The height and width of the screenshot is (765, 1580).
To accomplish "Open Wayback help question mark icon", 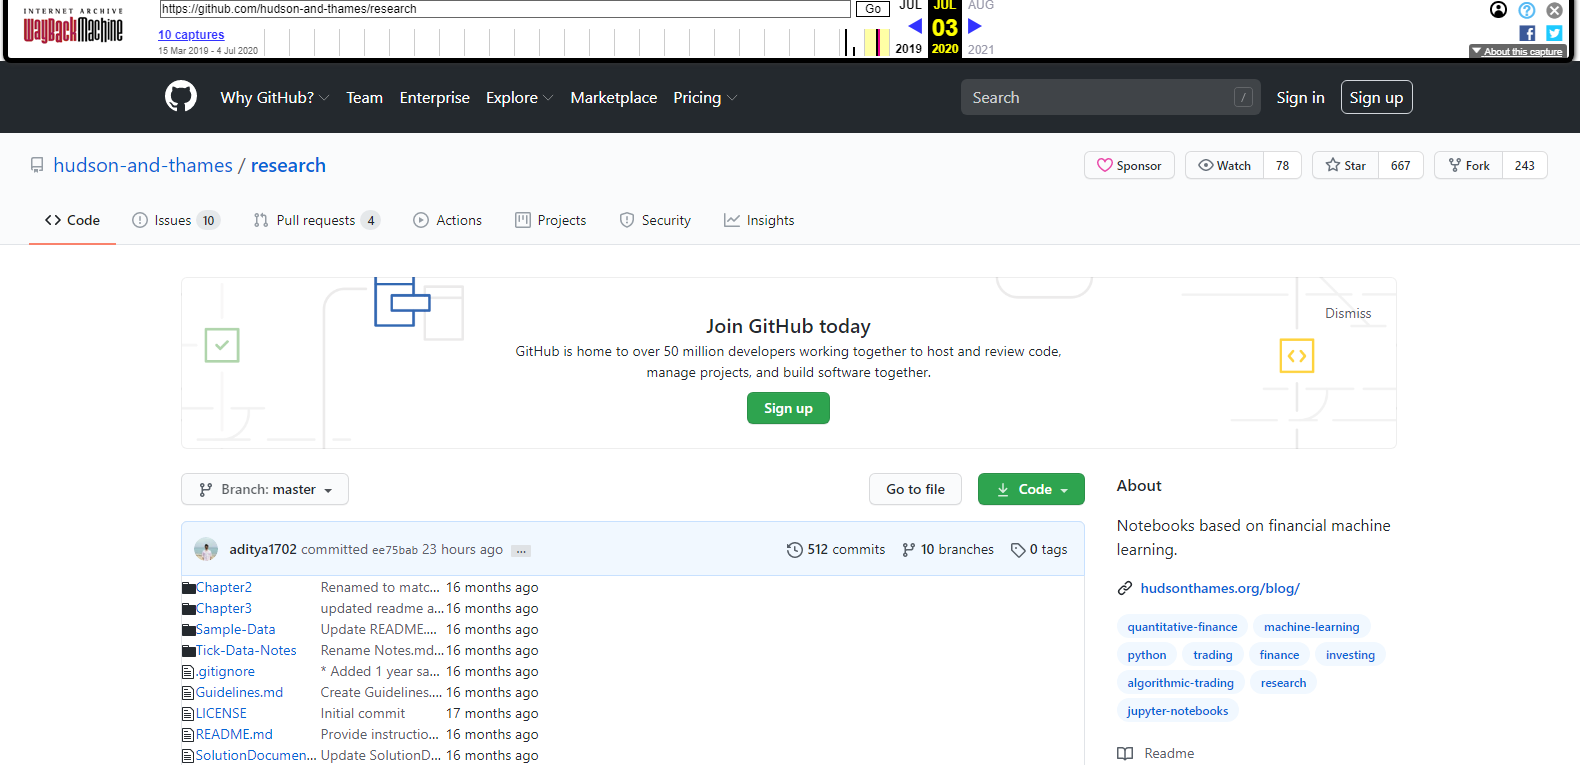I will point(1526,10).
